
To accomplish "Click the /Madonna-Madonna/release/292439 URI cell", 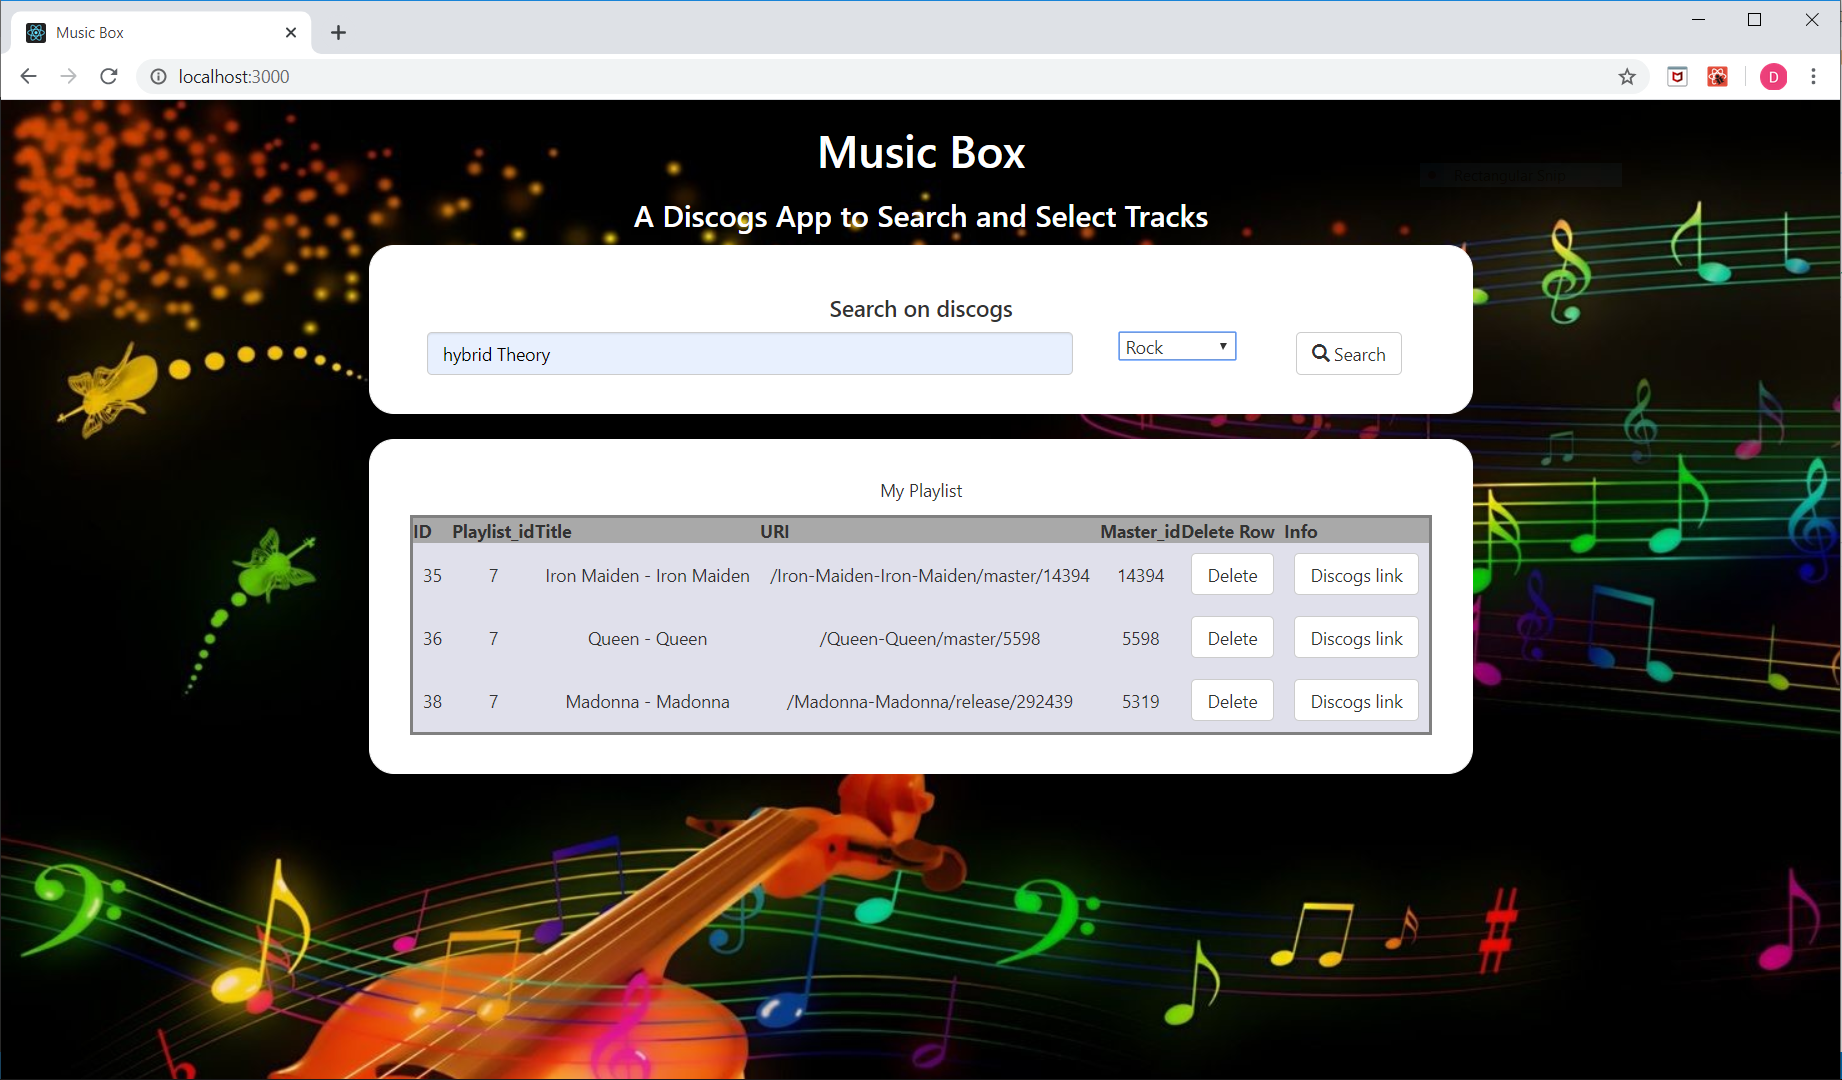I will coord(930,702).
